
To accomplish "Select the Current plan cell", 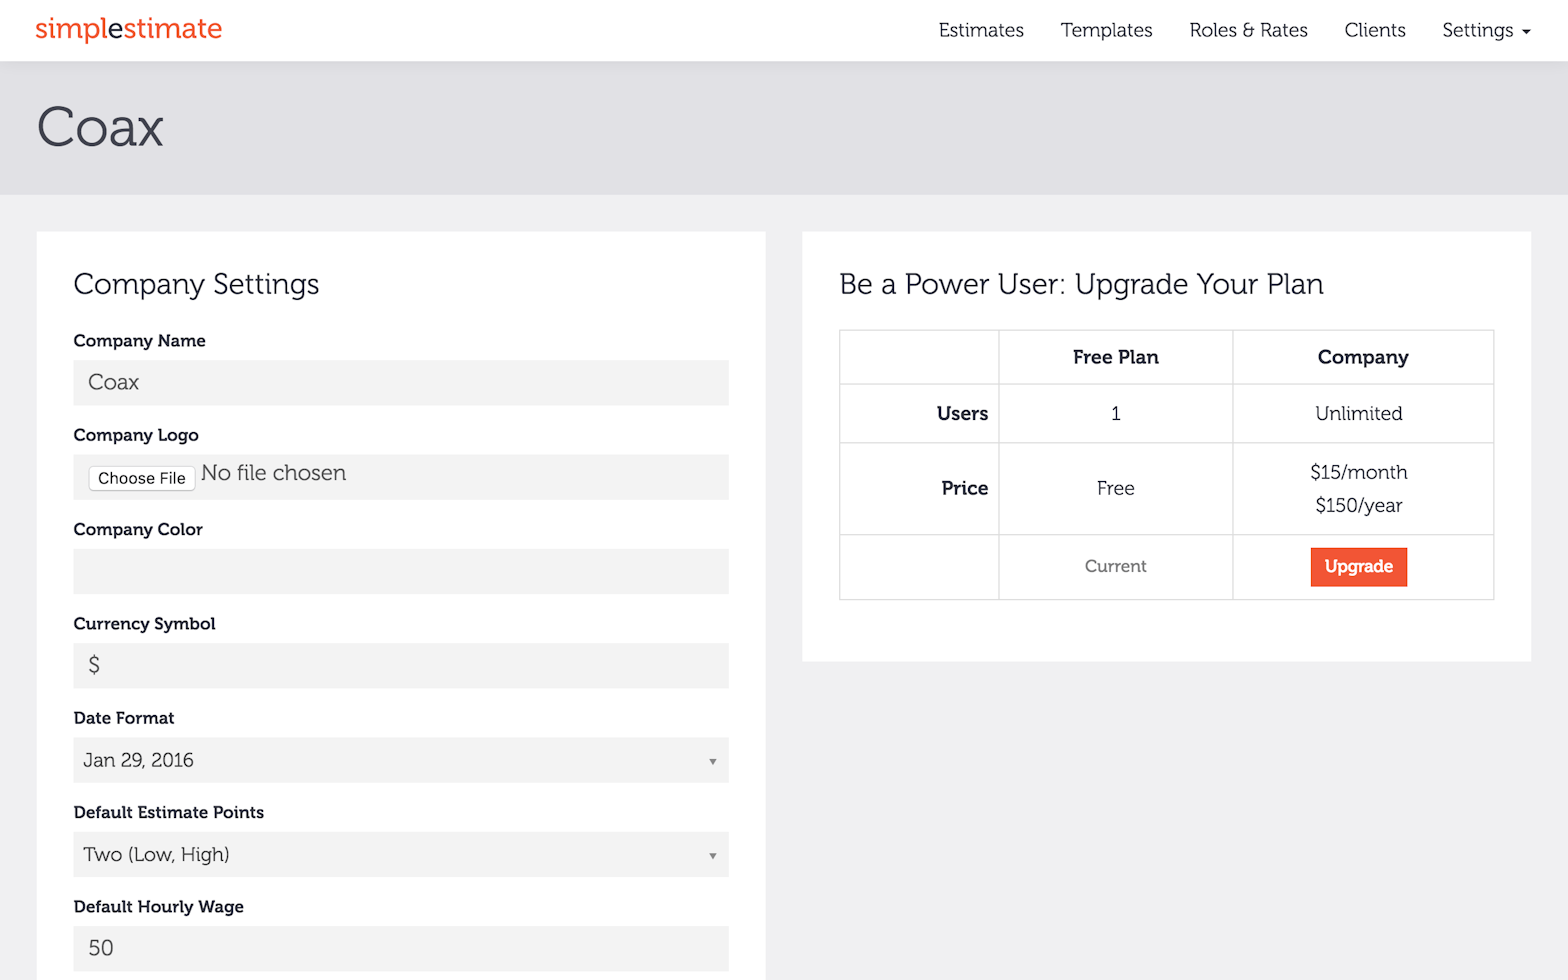I will (1115, 567).
